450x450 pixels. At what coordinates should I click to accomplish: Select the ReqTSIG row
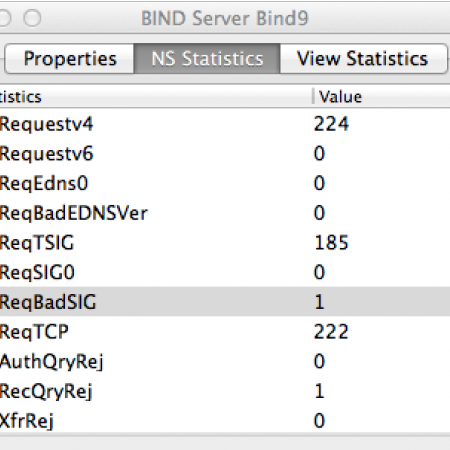tap(225, 243)
